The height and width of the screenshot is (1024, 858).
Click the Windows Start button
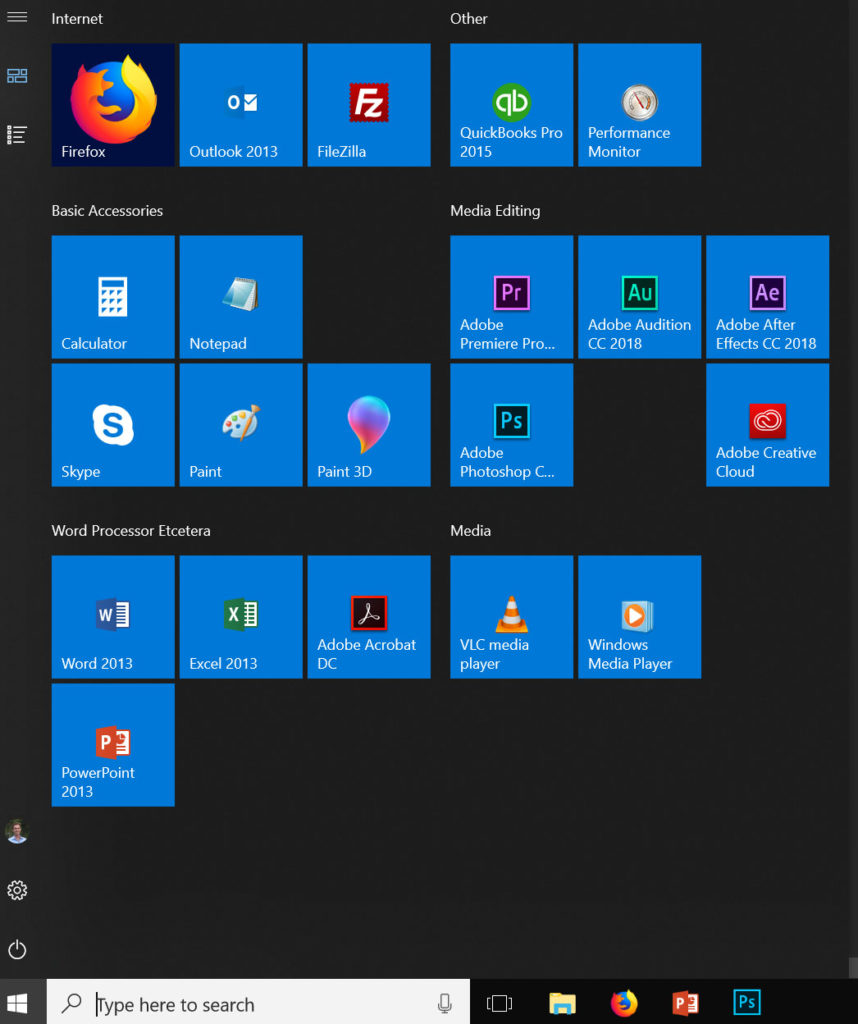coord(17,1003)
